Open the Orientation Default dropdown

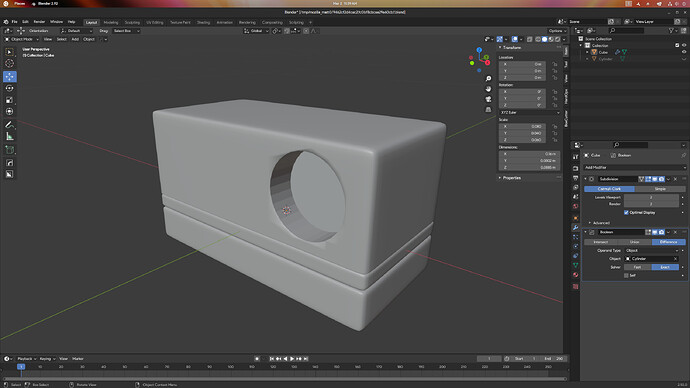76,31
